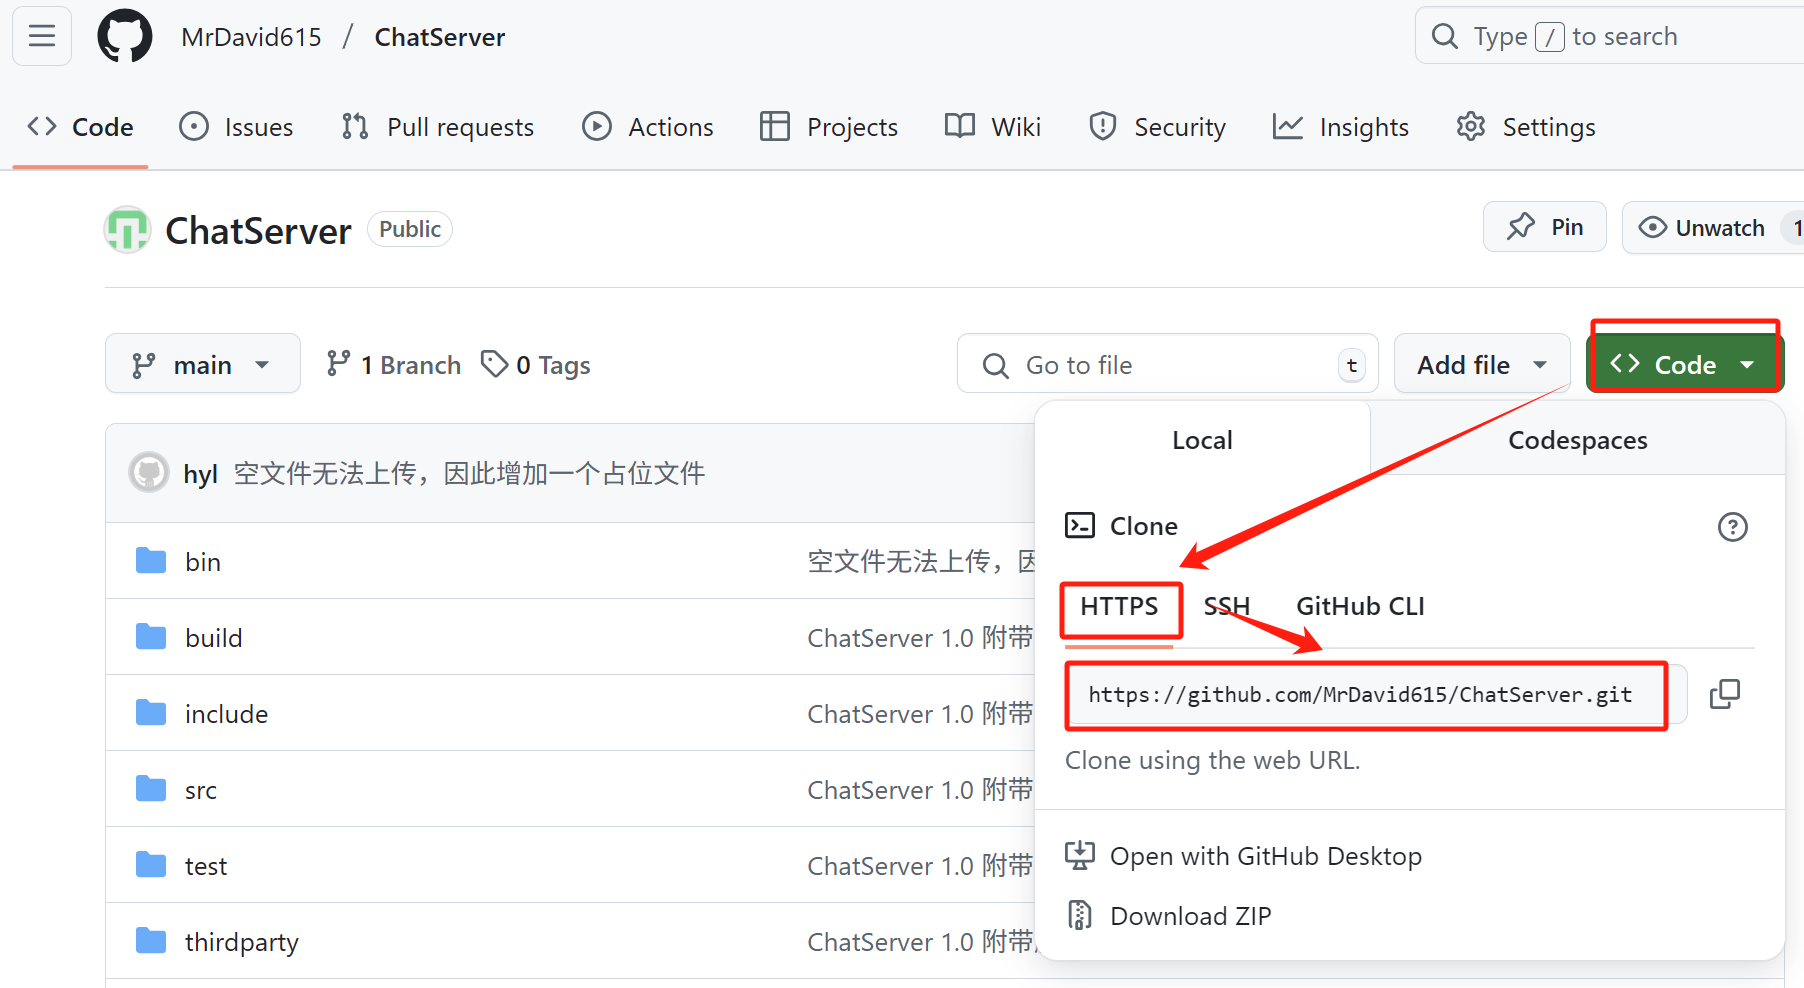1804x988 pixels.
Task: Select the SSH clone option
Action: pyautogui.click(x=1227, y=607)
